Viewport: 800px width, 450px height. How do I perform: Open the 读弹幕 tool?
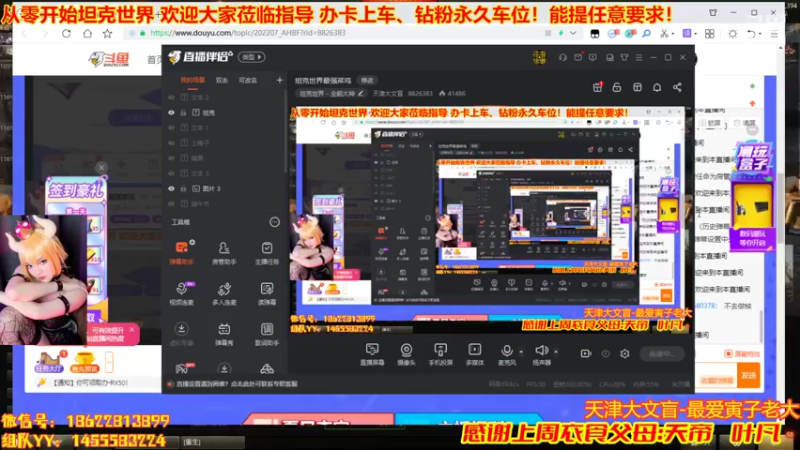pyautogui.click(x=267, y=293)
